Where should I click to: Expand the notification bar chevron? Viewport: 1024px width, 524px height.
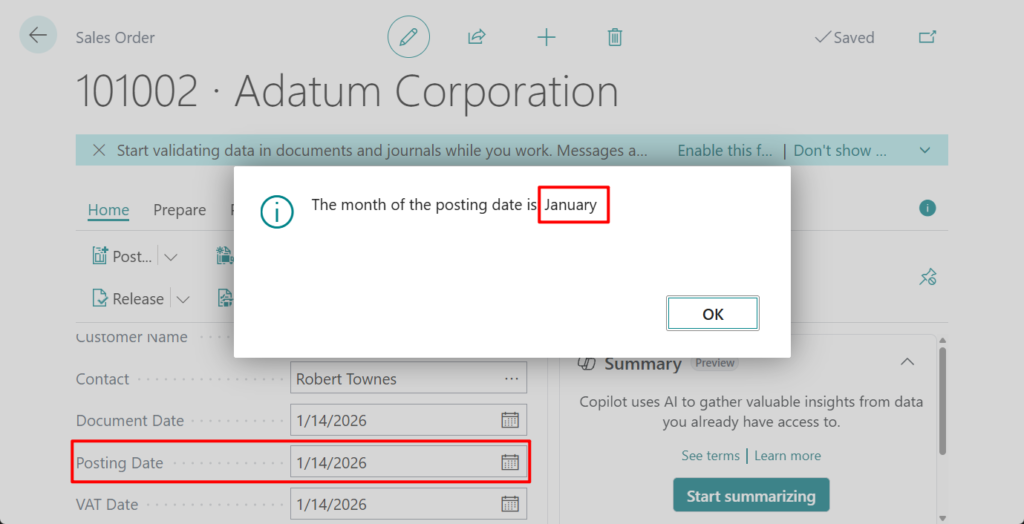pos(925,150)
